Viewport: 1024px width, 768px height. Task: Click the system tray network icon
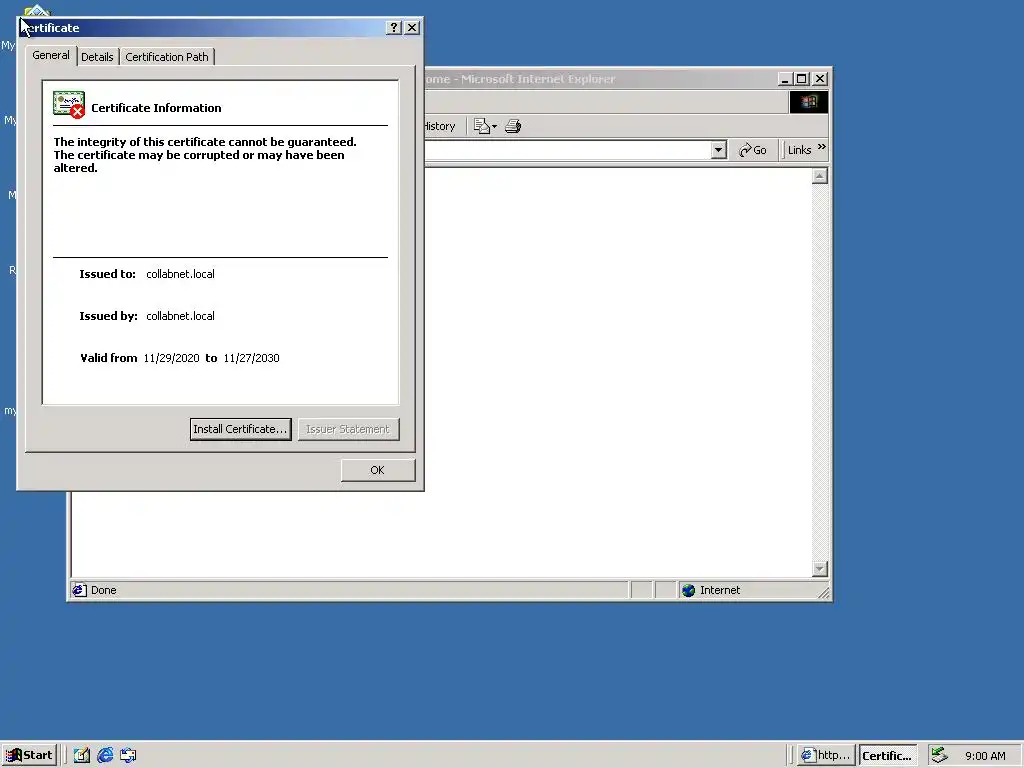(939, 755)
